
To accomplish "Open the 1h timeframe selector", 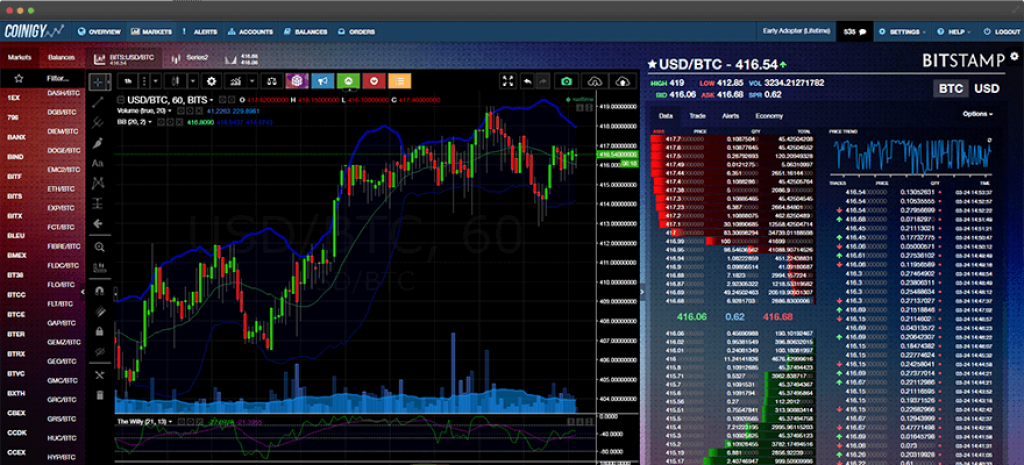I will click(128, 81).
